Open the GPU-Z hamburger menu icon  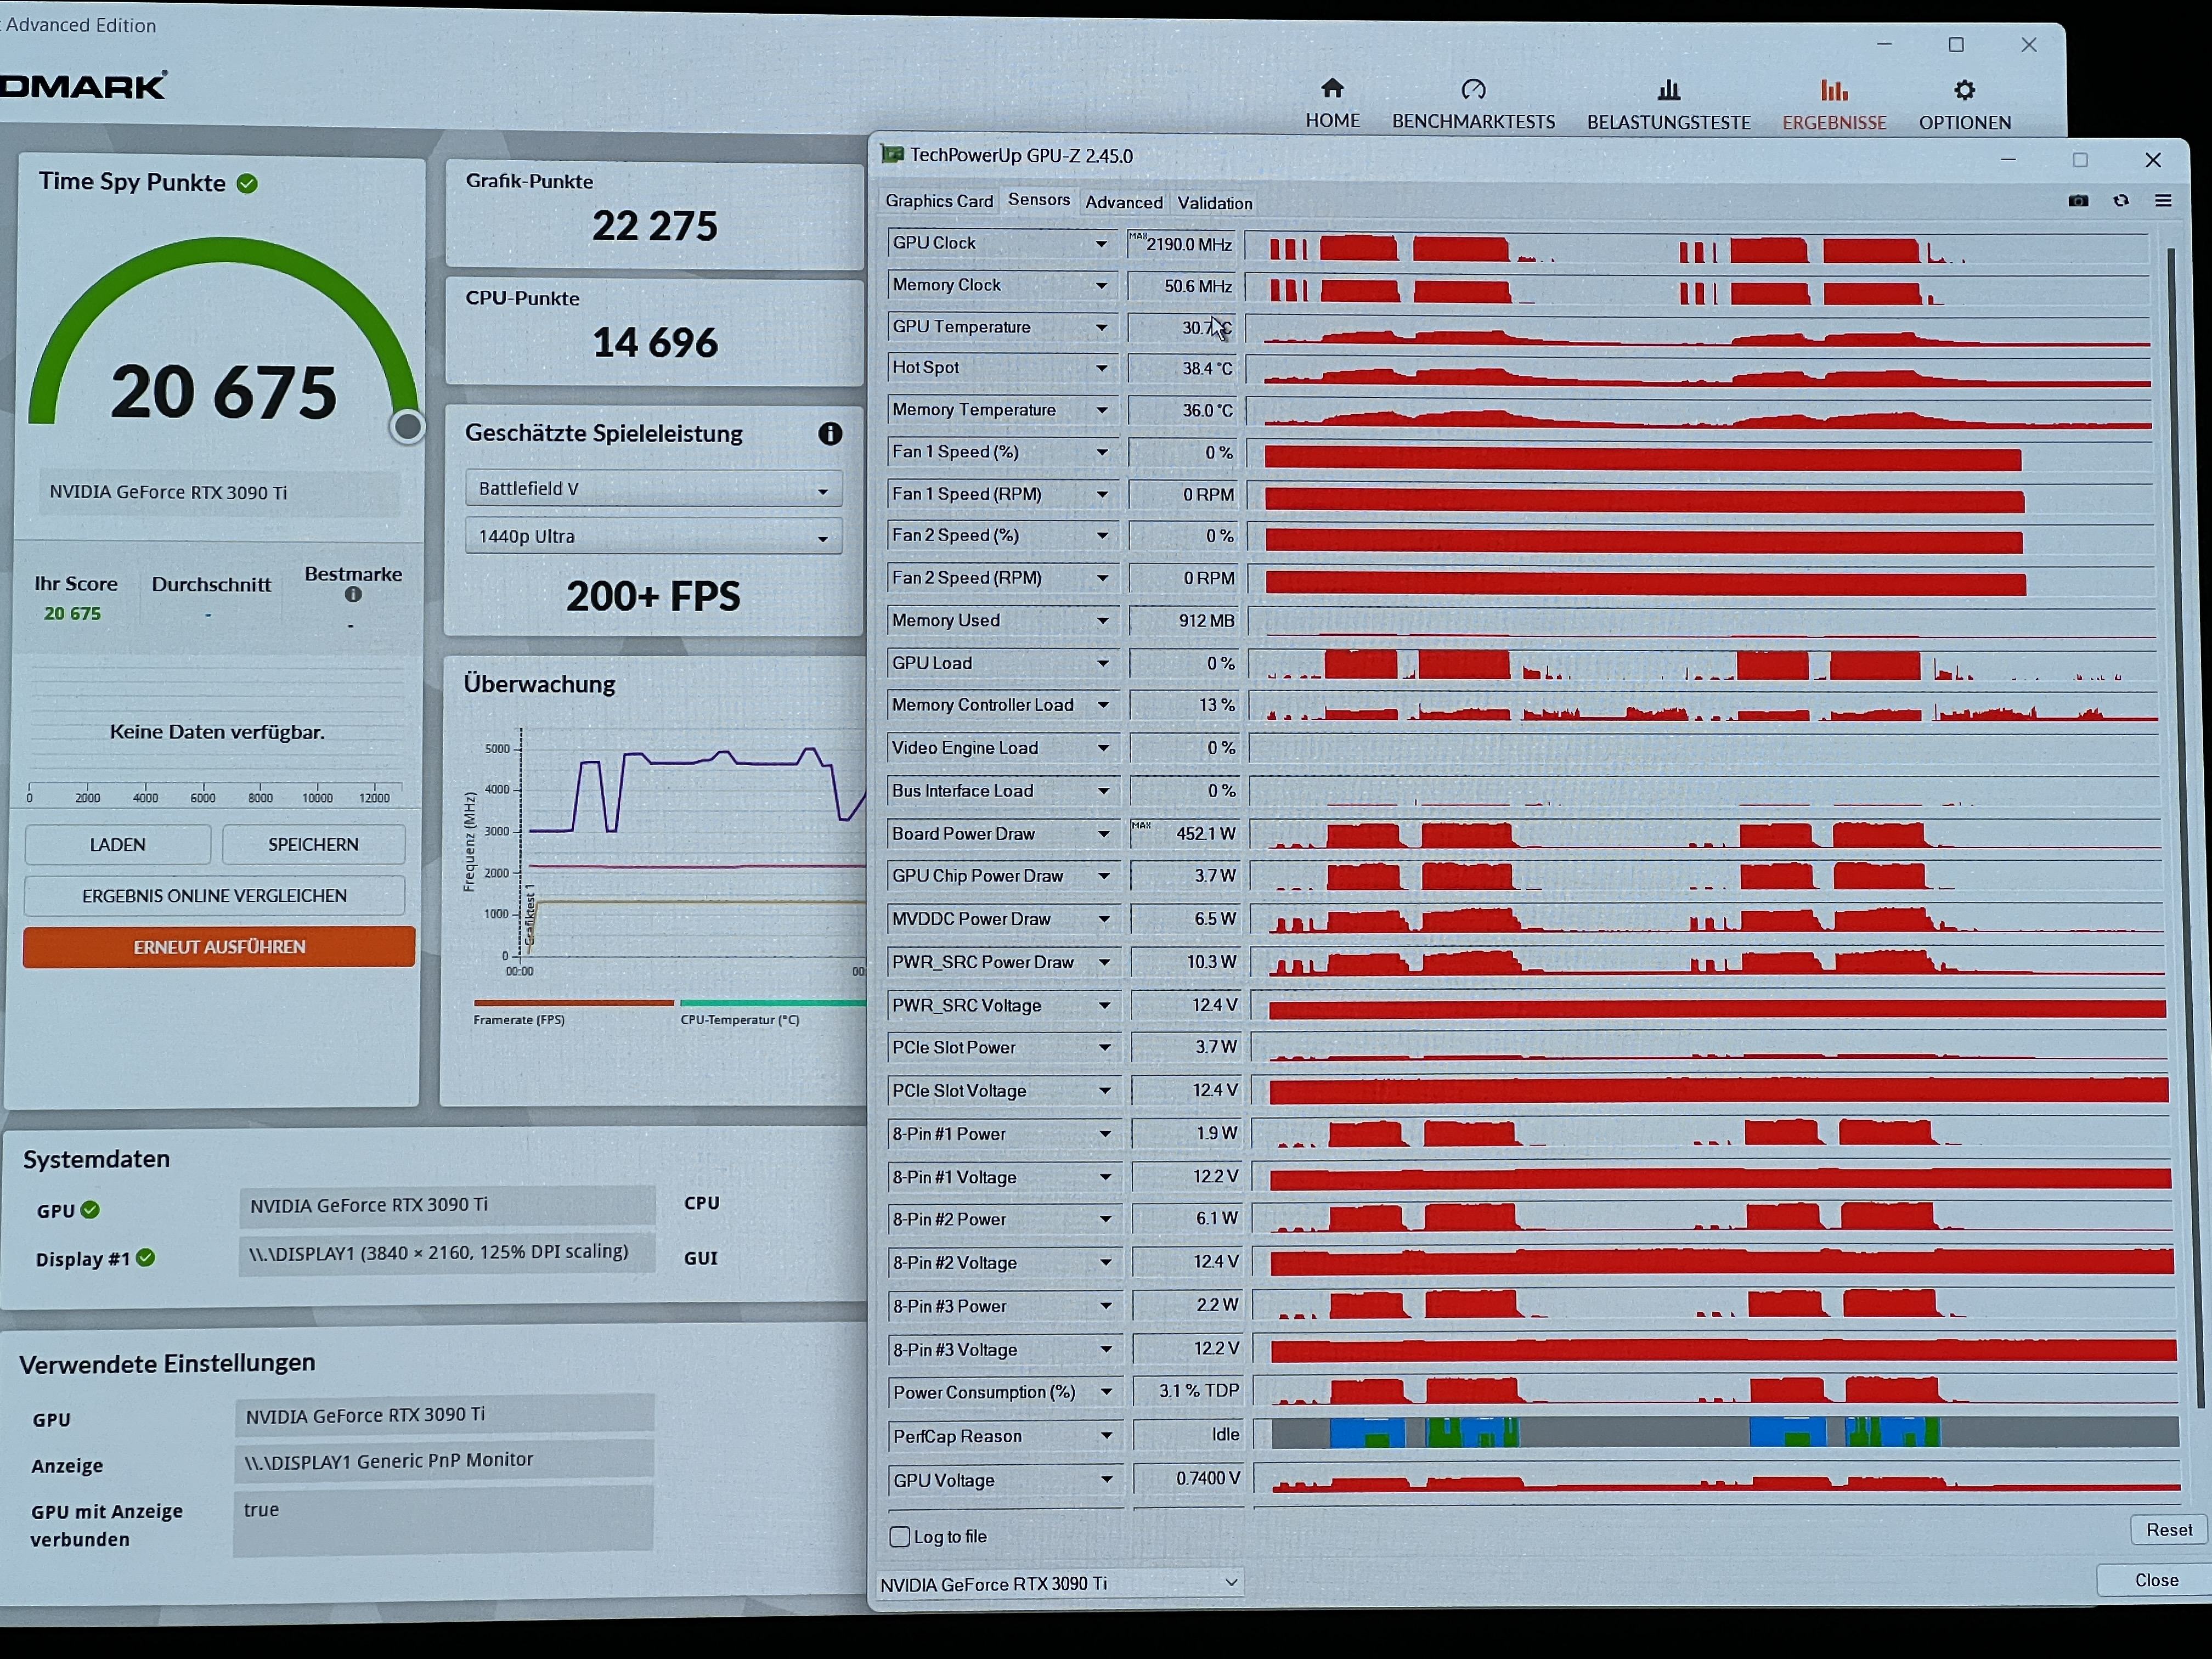coord(2163,201)
